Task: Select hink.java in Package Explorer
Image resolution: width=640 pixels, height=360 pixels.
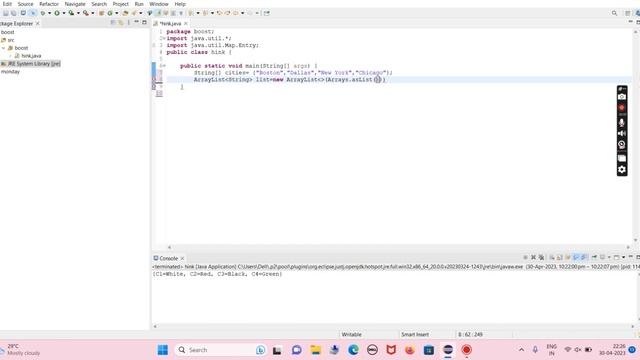Action: pos(31,56)
